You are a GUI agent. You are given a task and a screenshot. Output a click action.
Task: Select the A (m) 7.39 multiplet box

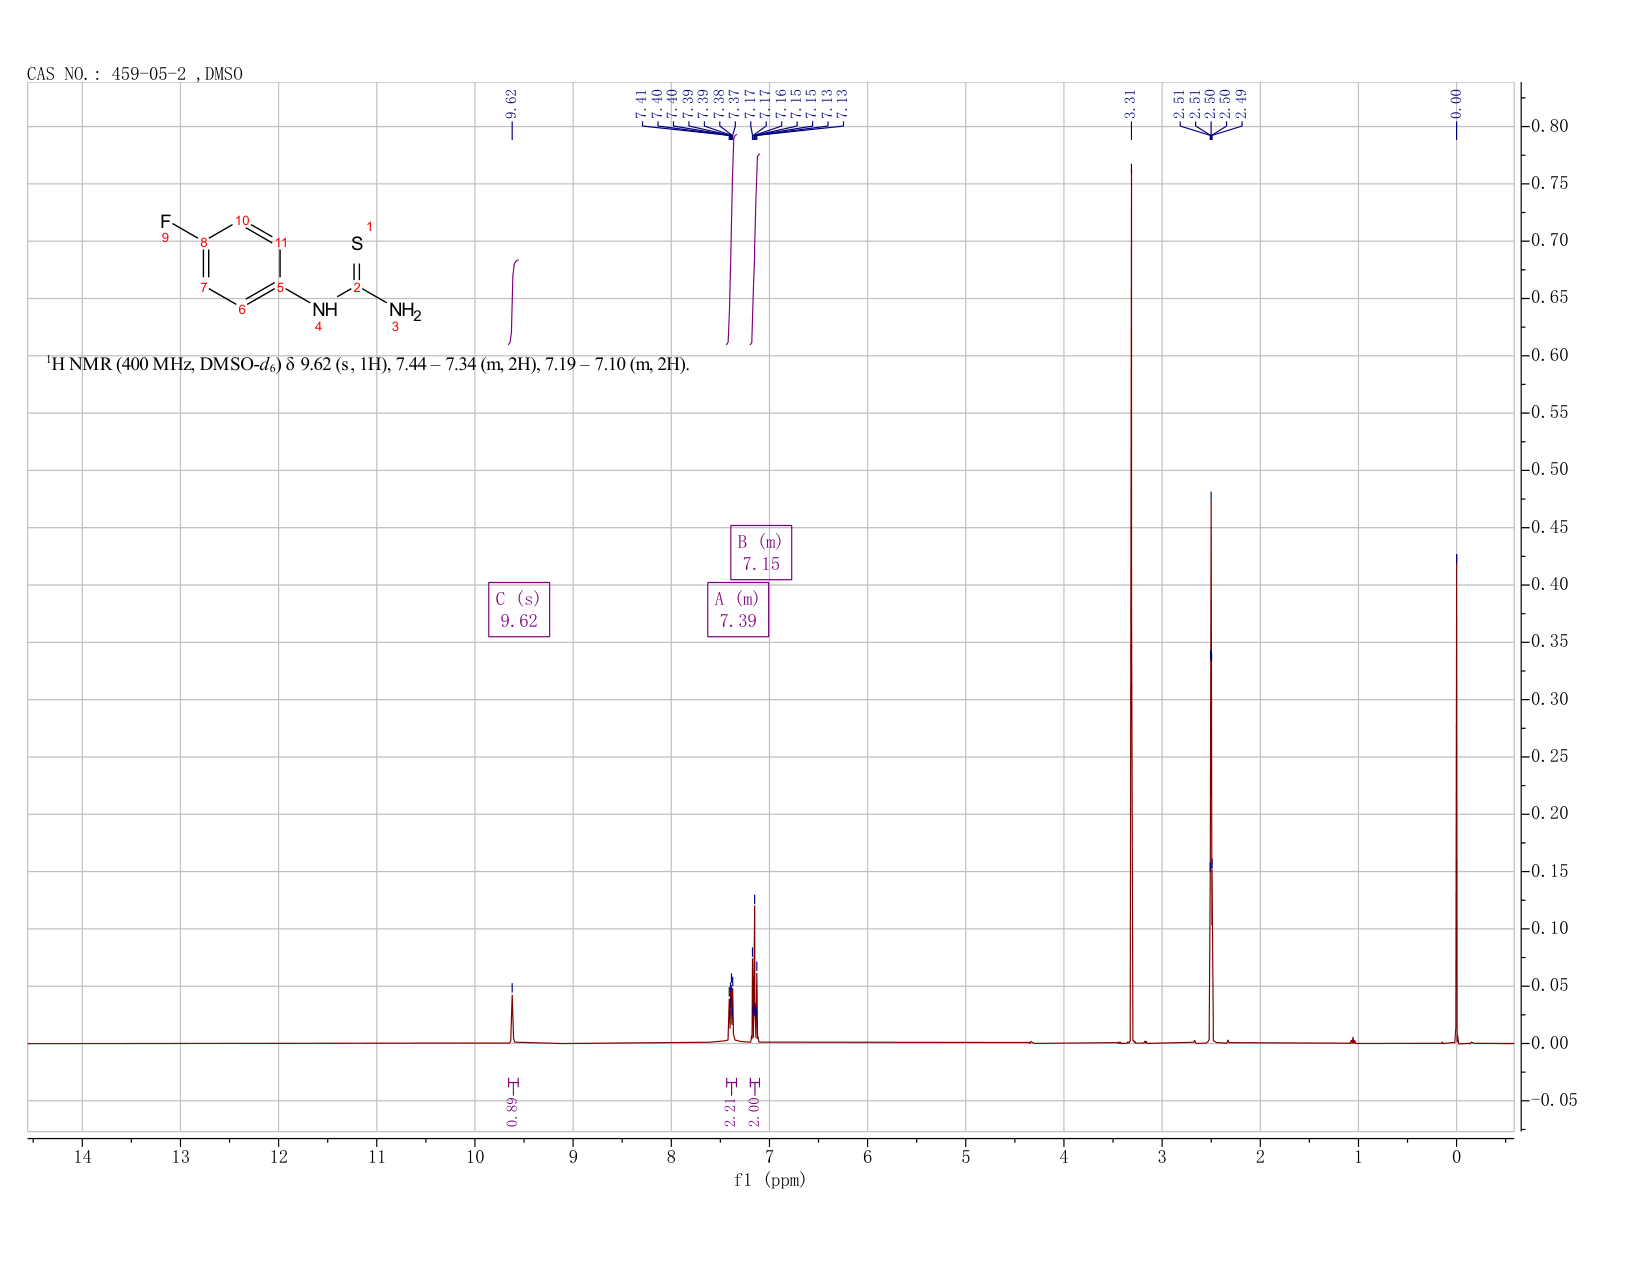click(x=738, y=610)
